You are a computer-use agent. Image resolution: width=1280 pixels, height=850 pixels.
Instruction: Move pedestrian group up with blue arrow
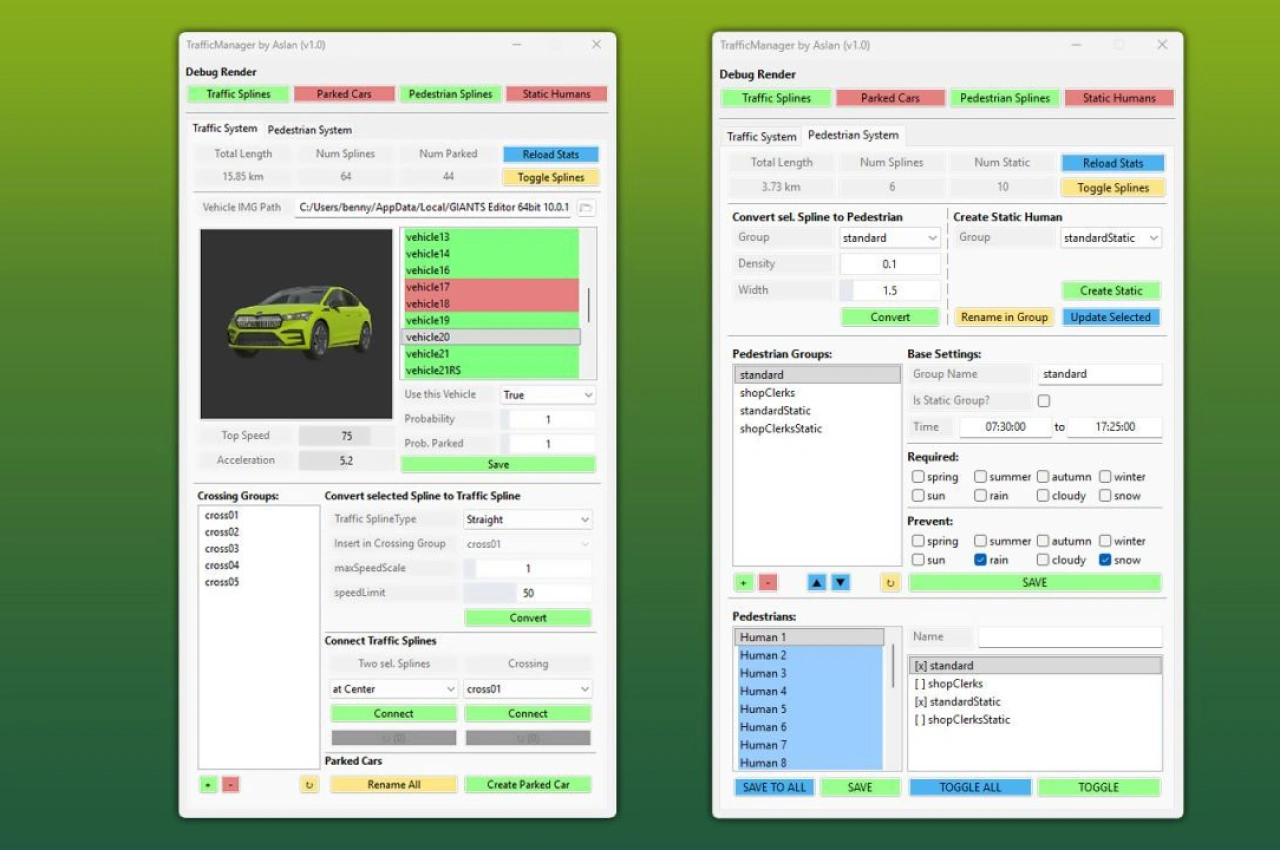point(817,582)
